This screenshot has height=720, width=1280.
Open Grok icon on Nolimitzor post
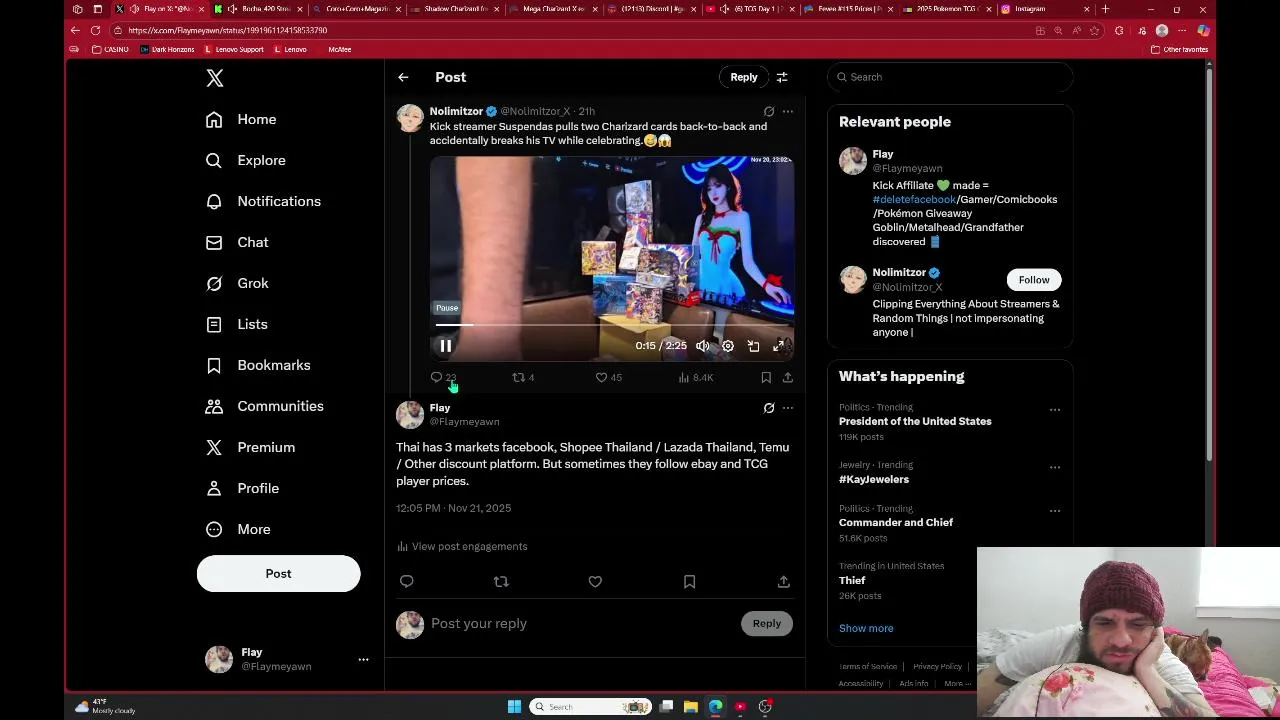(769, 111)
